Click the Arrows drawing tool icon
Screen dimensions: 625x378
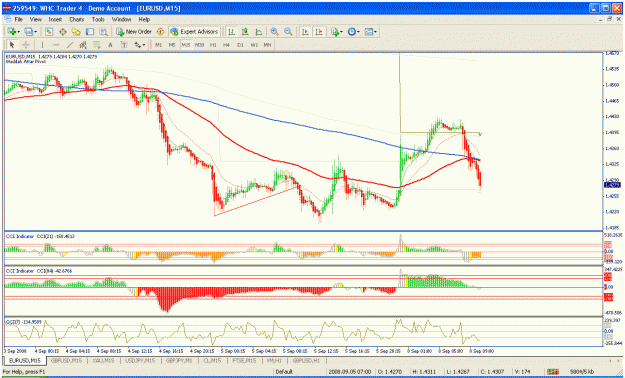pos(138,45)
